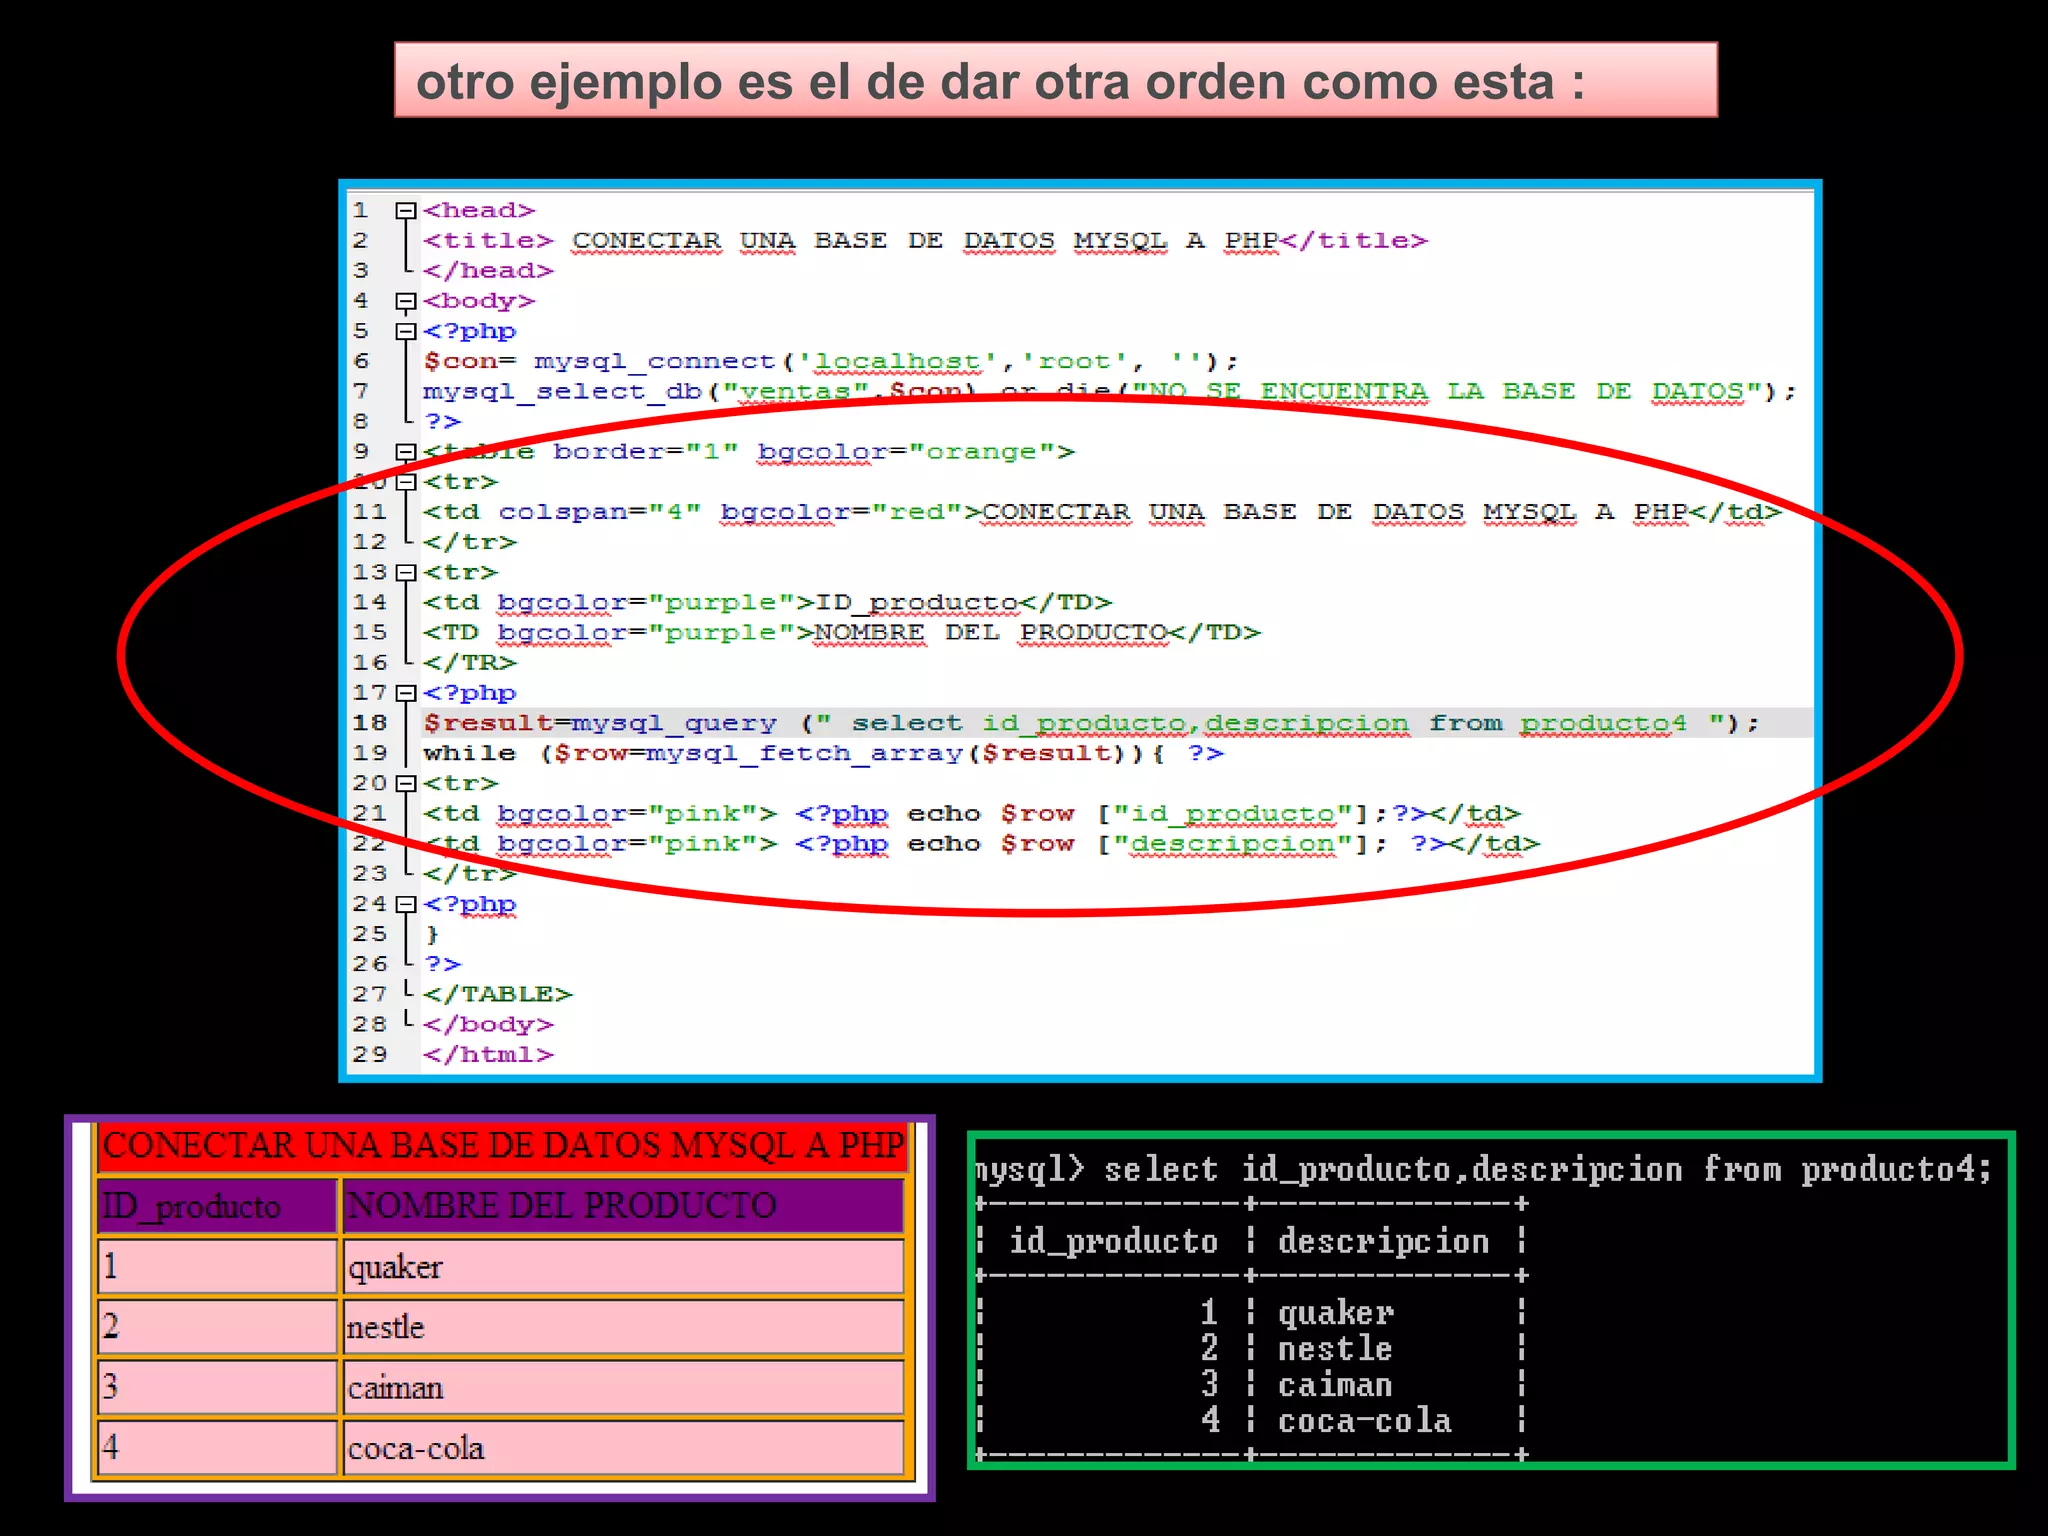Collapse the body tag fold on line 4
Image resolution: width=2048 pixels, height=1536 pixels.
pos(405,301)
